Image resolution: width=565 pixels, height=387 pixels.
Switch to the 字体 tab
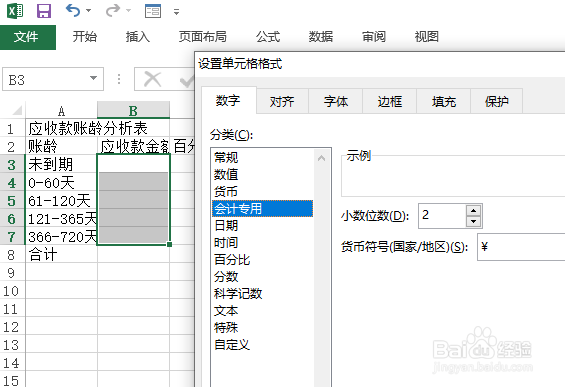[x=336, y=102]
